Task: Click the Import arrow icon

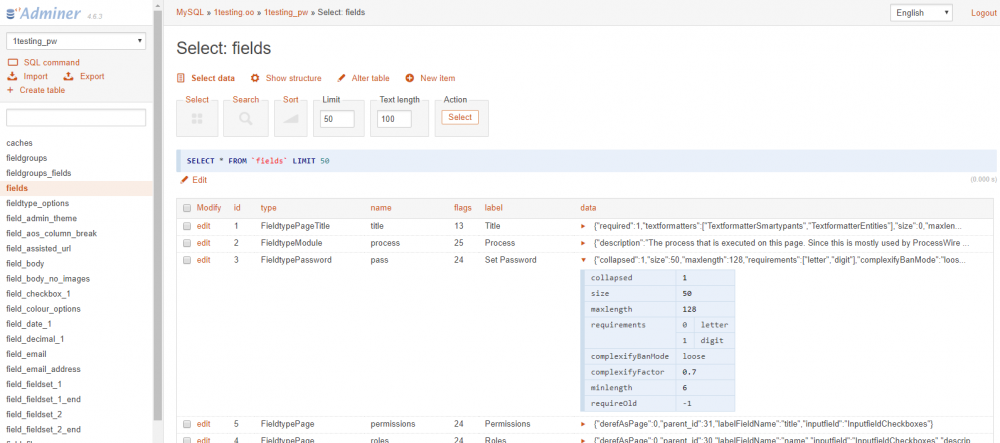Action: tap(12, 76)
